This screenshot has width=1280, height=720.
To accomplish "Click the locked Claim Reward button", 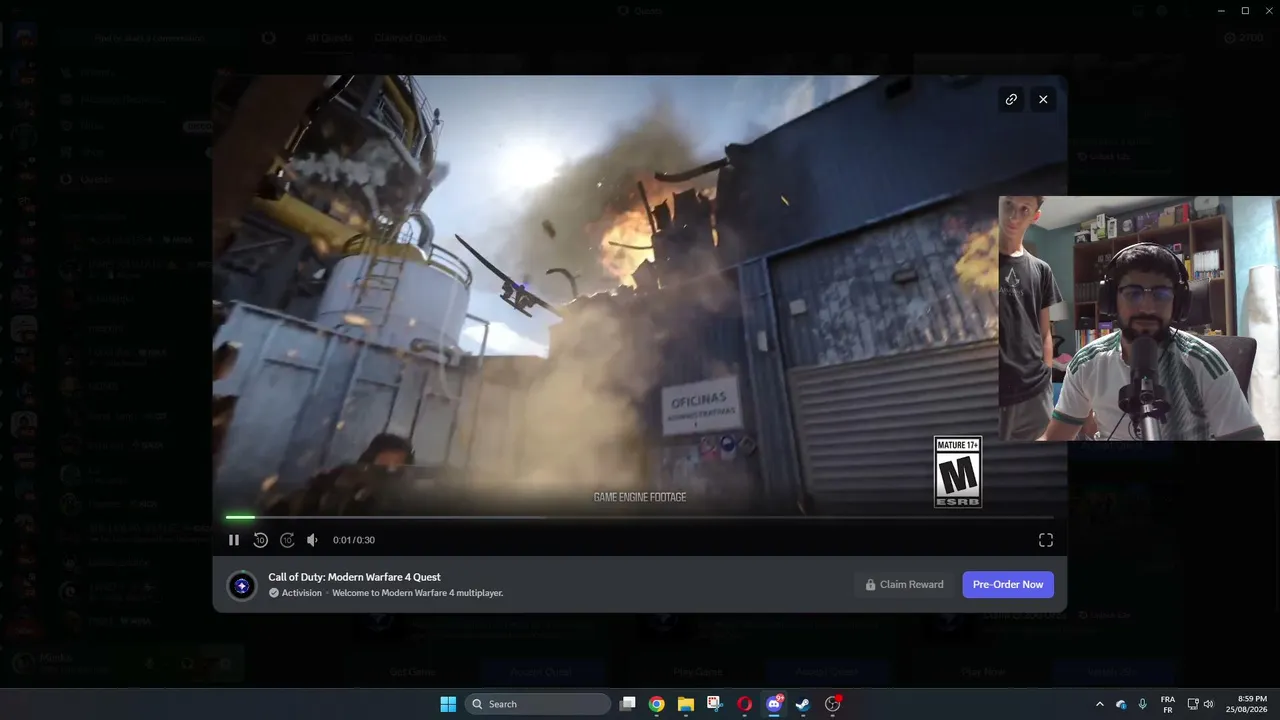I will [904, 585].
